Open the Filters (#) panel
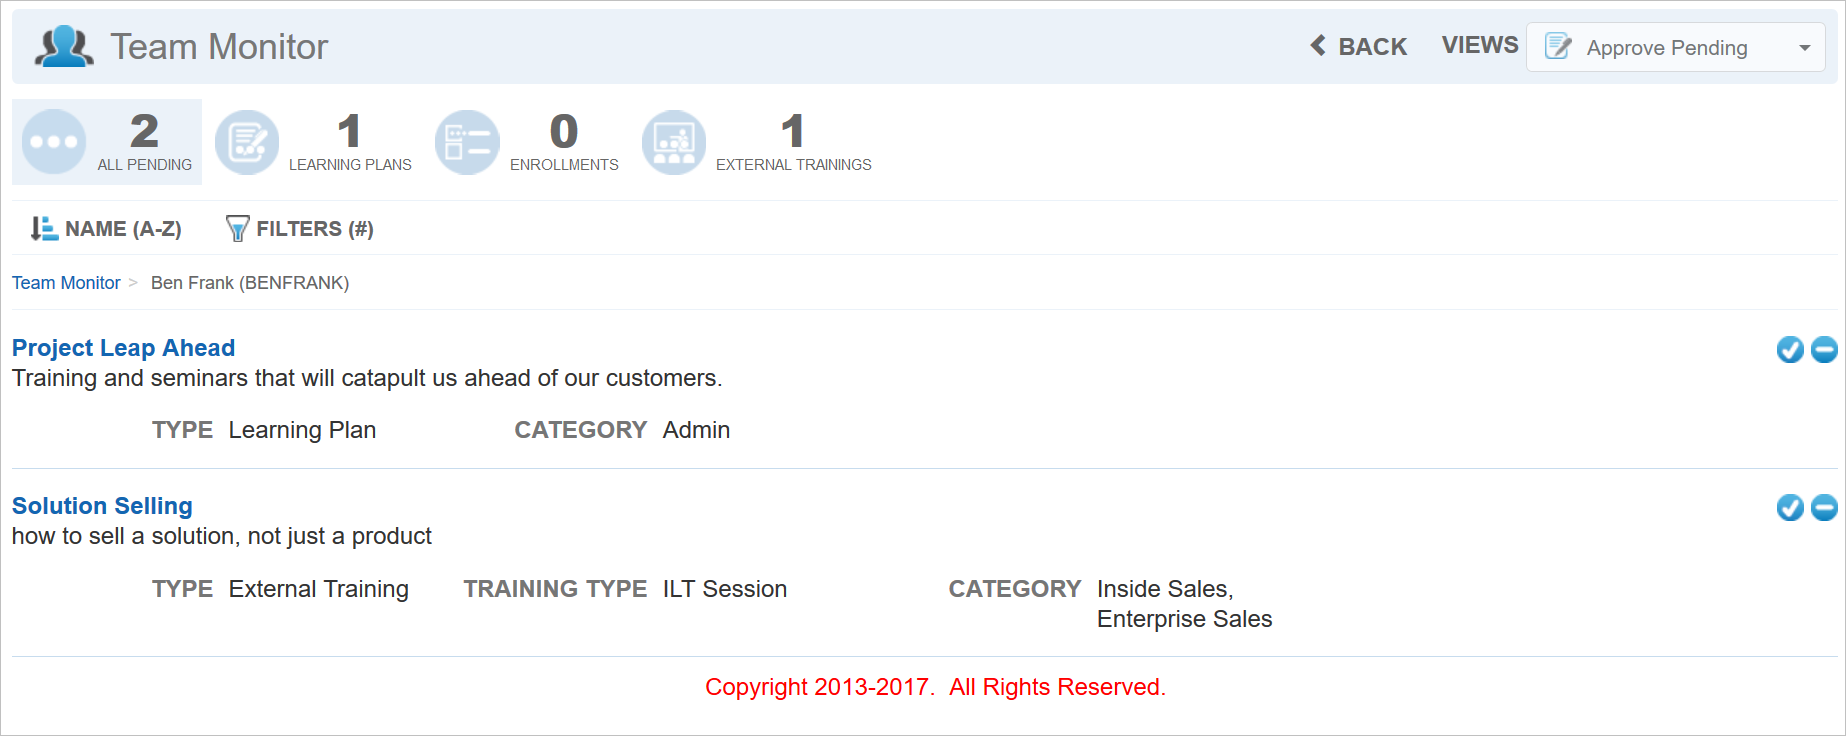The width and height of the screenshot is (1846, 736). coord(300,229)
